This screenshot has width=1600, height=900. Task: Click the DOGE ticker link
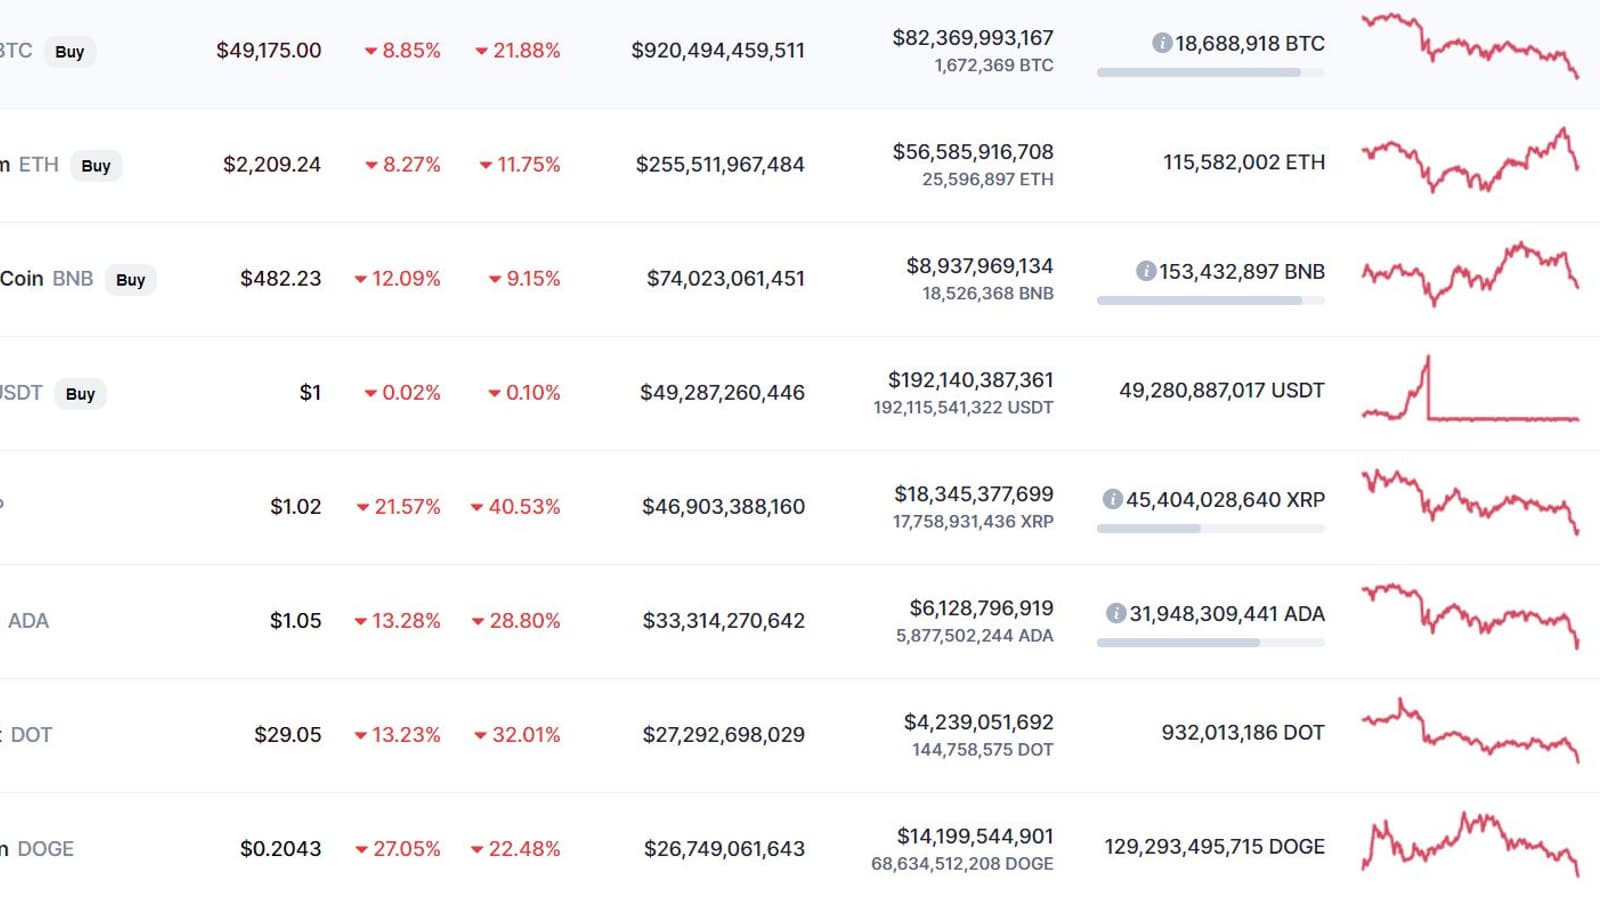coord(45,849)
